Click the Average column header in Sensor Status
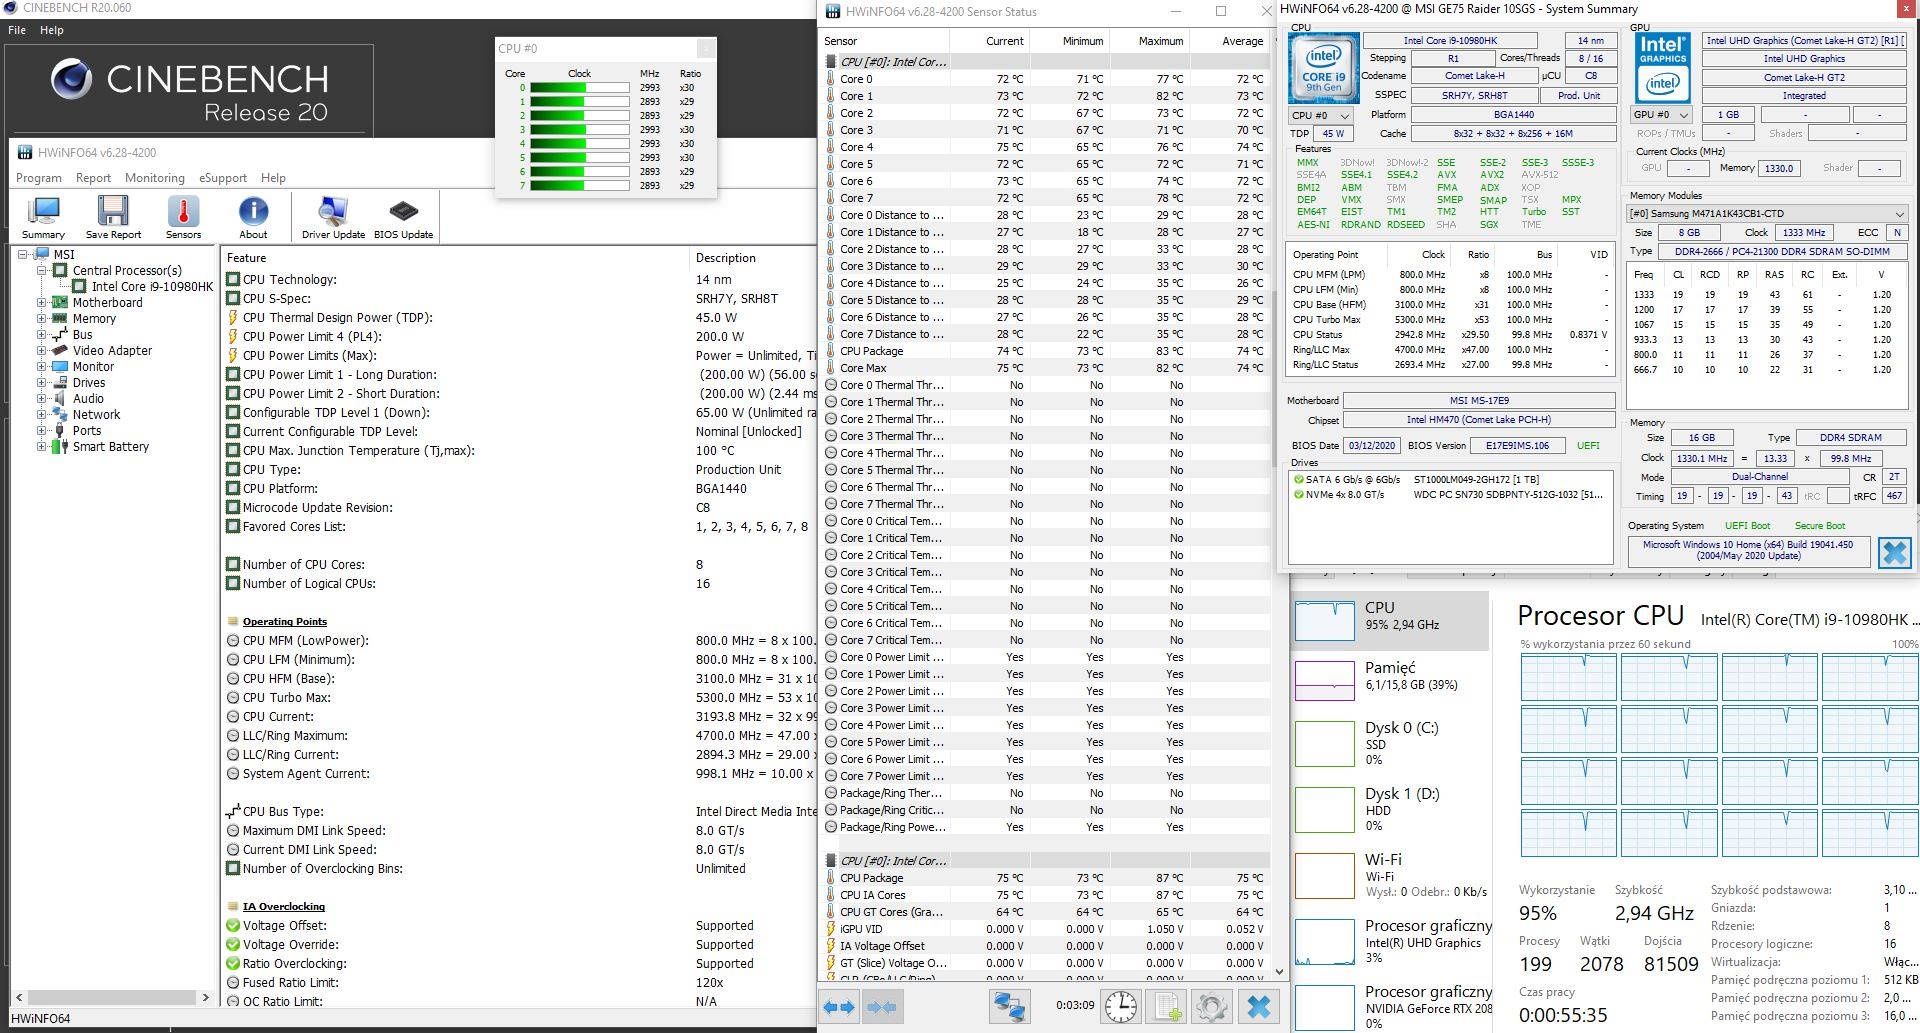Image resolution: width=1920 pixels, height=1033 pixels. tap(1230, 41)
